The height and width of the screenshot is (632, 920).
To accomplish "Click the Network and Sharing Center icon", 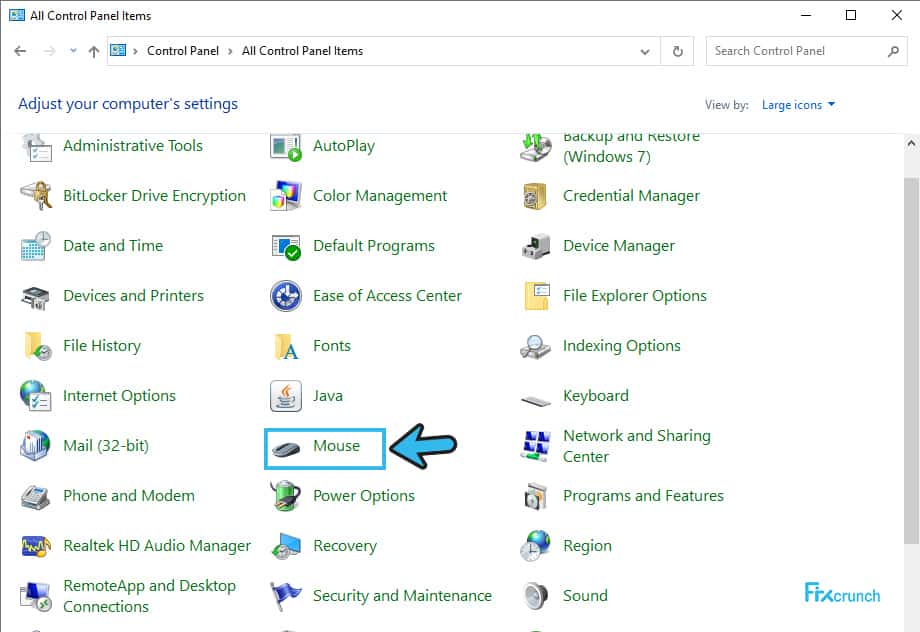I will (x=535, y=445).
